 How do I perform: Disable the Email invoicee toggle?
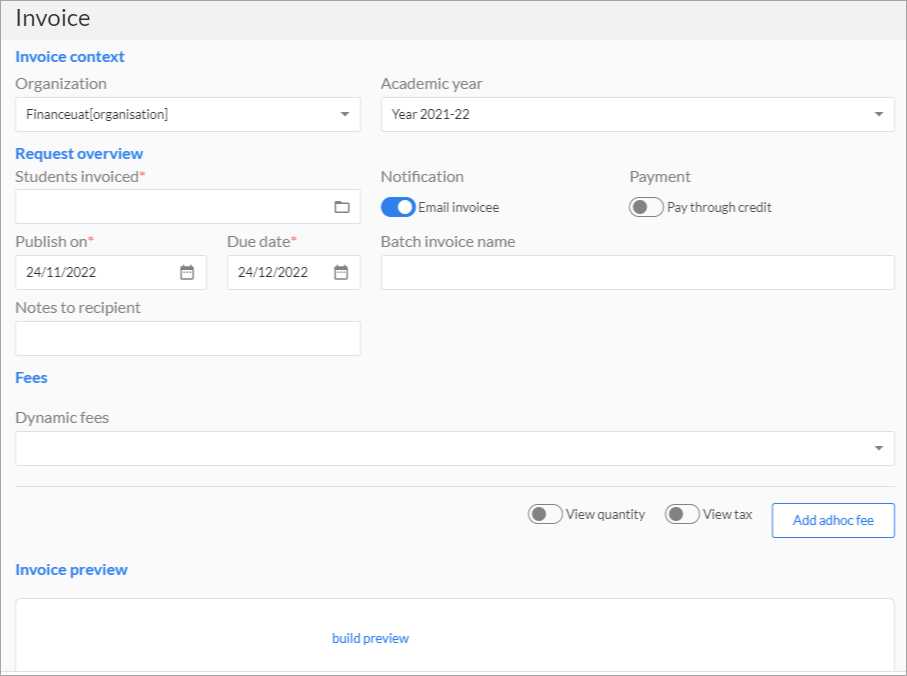pos(398,207)
